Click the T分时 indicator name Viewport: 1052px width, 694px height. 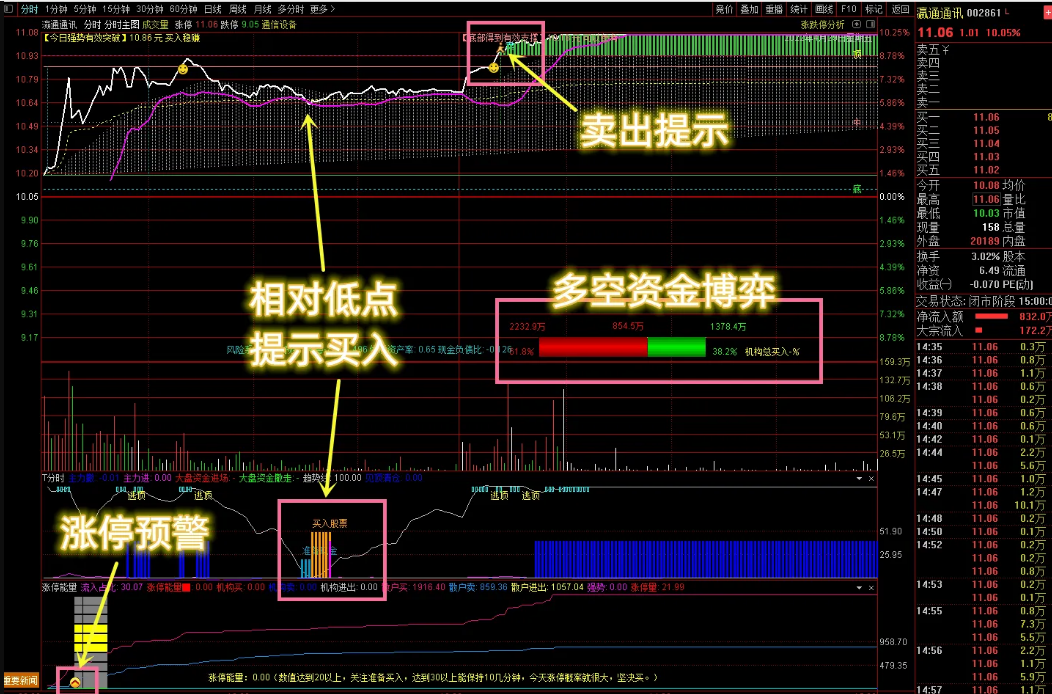(53, 478)
